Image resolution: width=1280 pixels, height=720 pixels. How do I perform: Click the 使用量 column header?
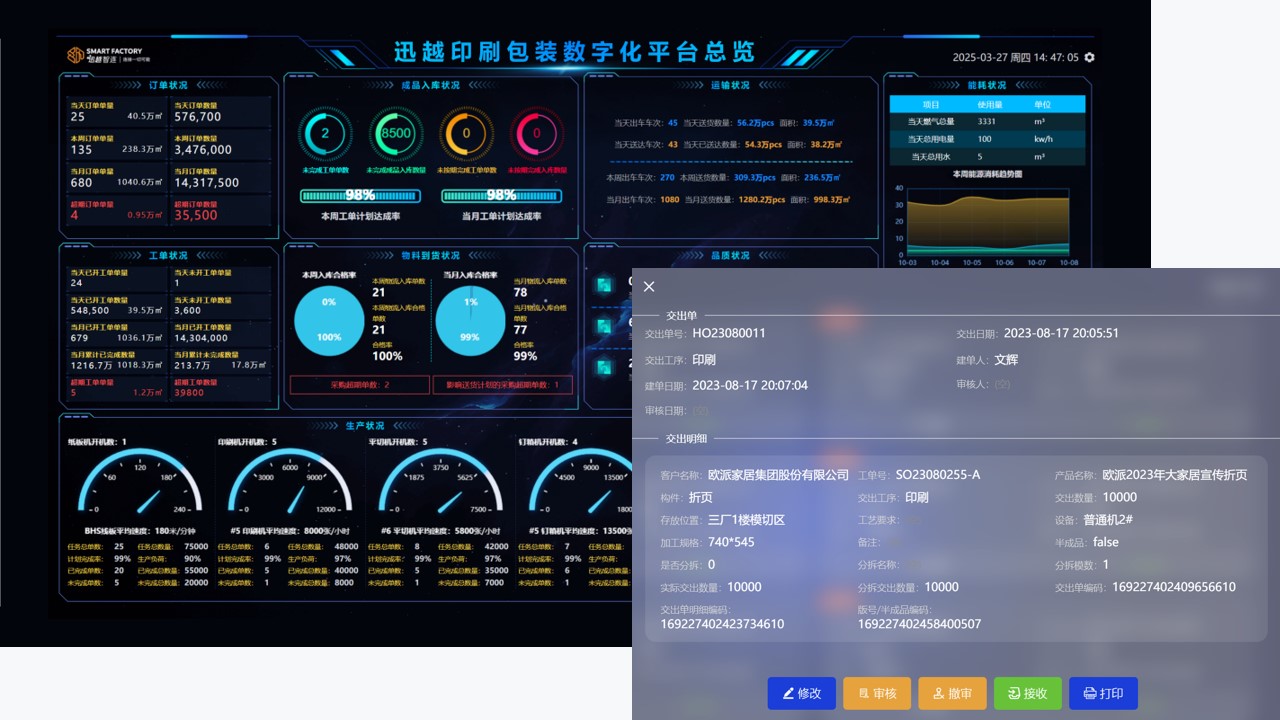tap(989, 104)
